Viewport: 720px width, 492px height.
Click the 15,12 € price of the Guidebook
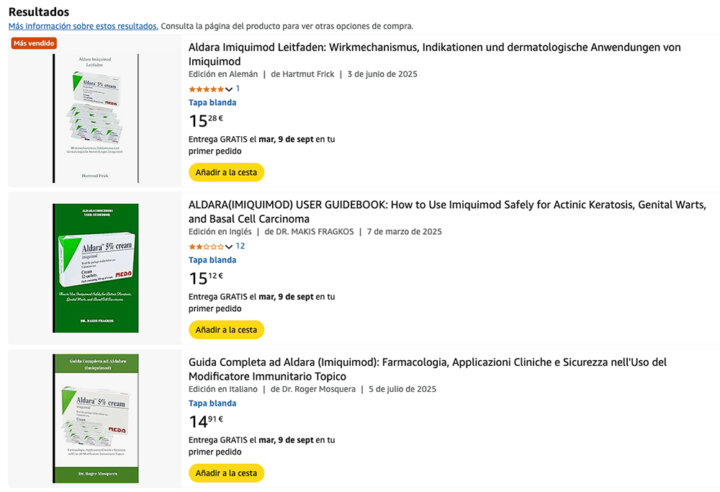coord(206,279)
